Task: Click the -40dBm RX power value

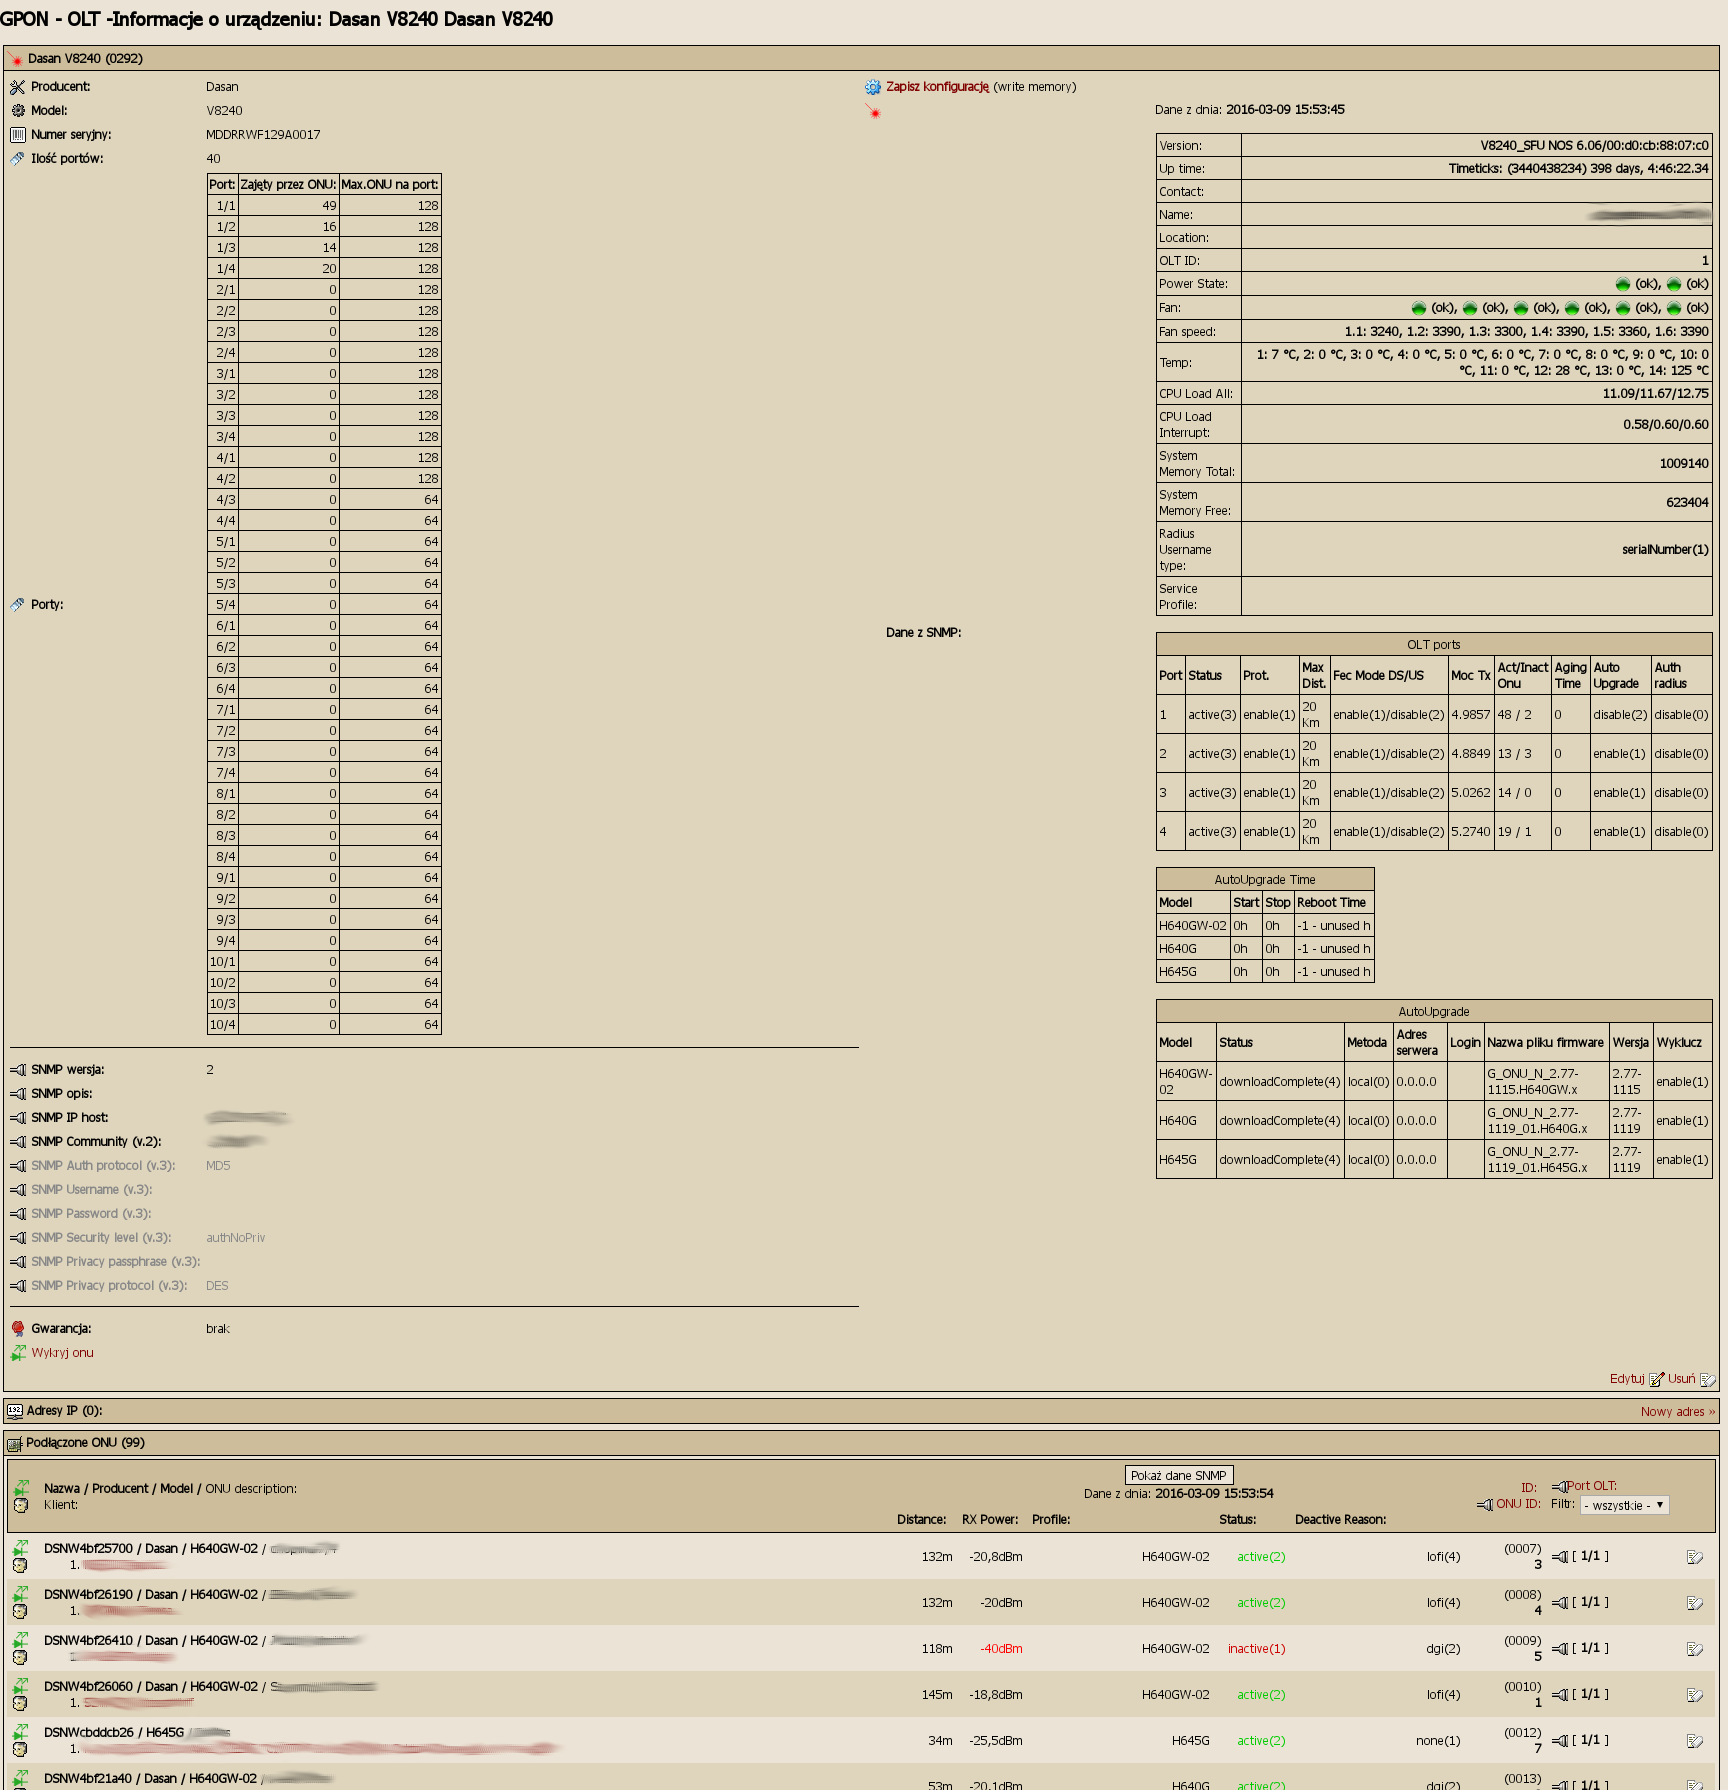Action: tap(1001, 1649)
